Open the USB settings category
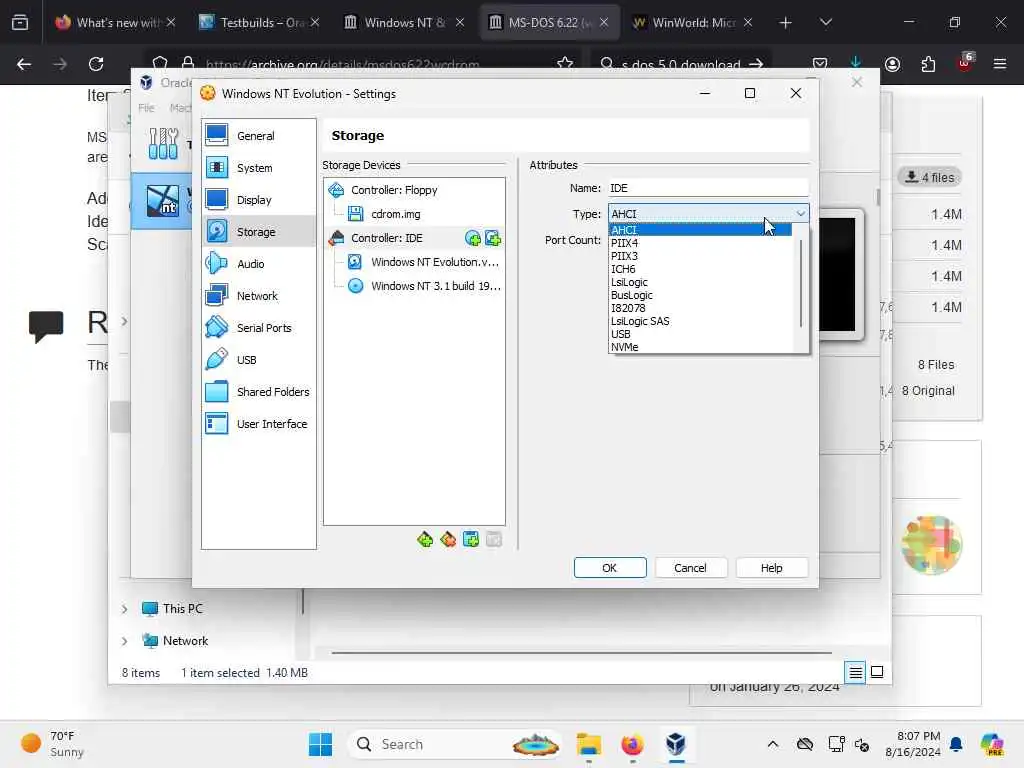1024x768 pixels. pos(259,360)
